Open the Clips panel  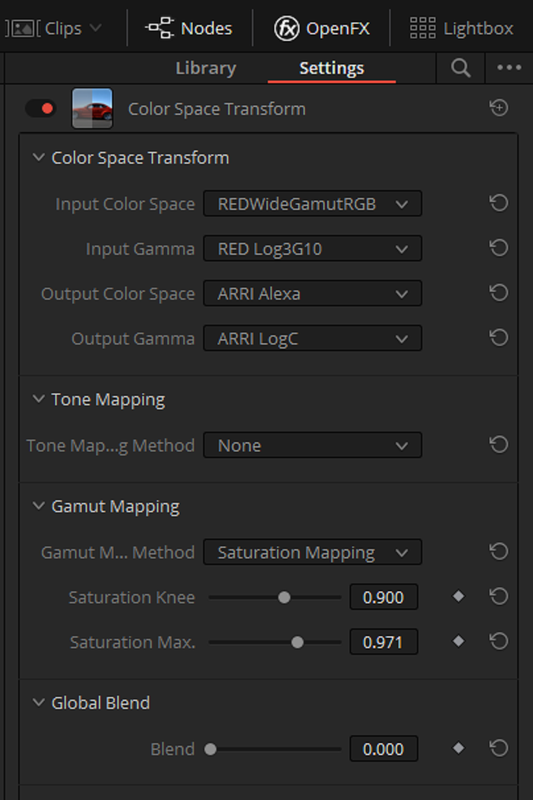click(x=45, y=28)
